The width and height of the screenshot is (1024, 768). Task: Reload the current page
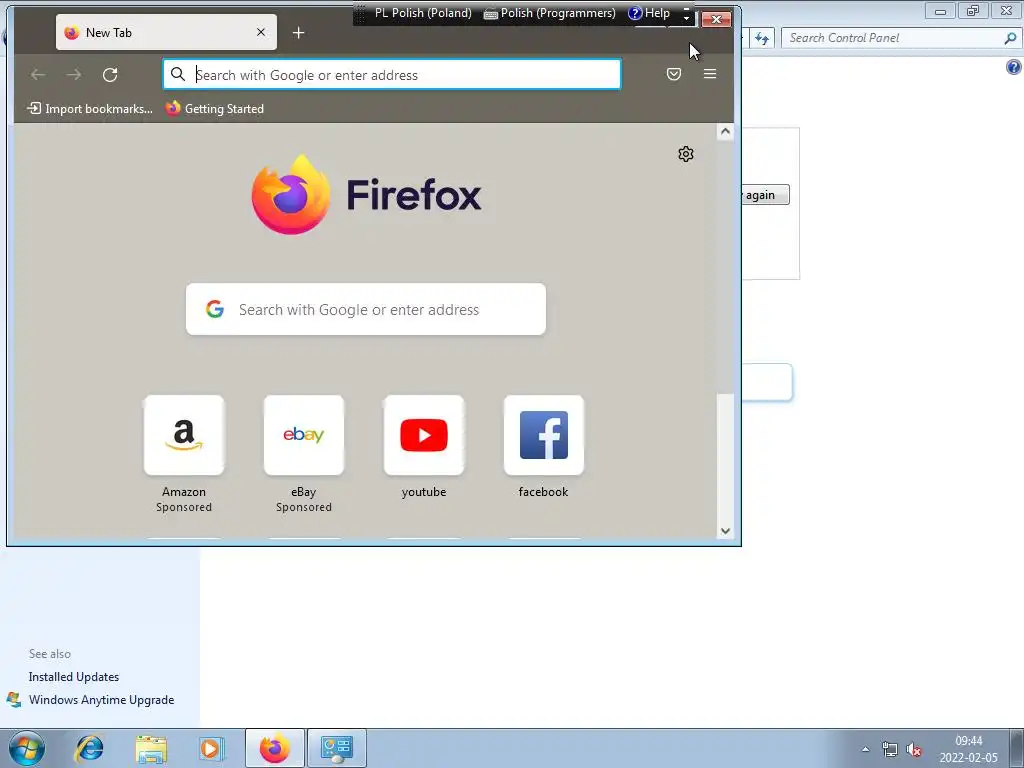110,74
